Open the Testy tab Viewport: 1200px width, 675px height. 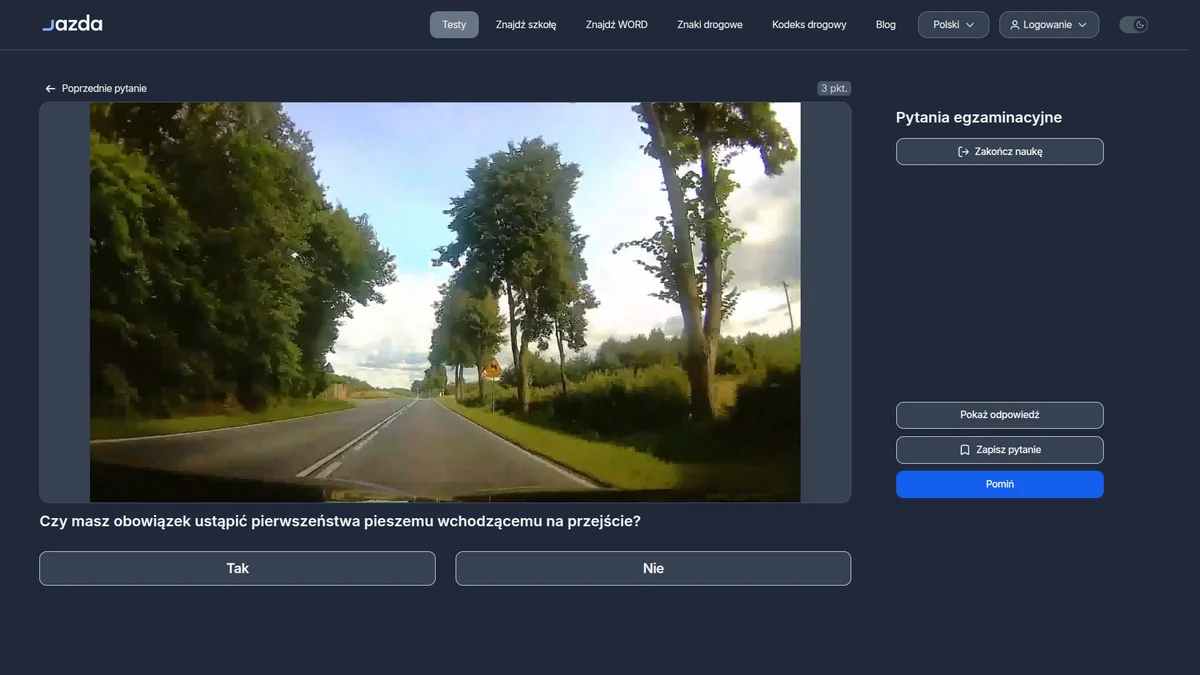(x=454, y=25)
